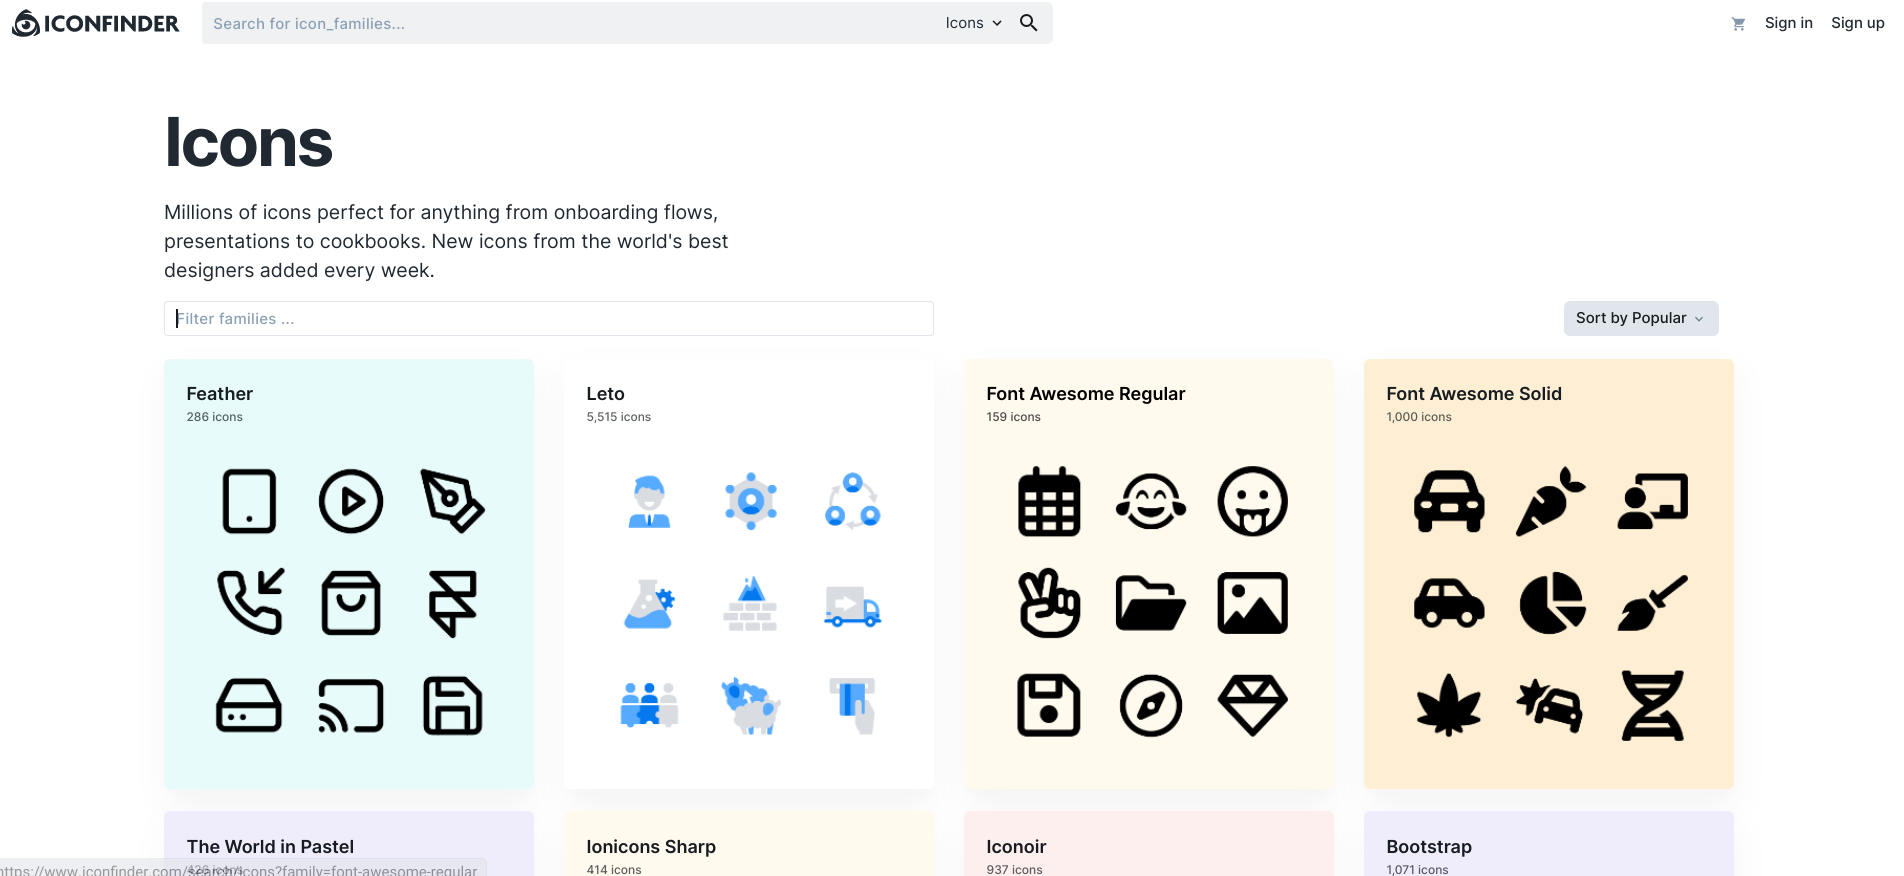The height and width of the screenshot is (876, 1904).
Task: Select the car crash icon
Action: coord(1551,705)
